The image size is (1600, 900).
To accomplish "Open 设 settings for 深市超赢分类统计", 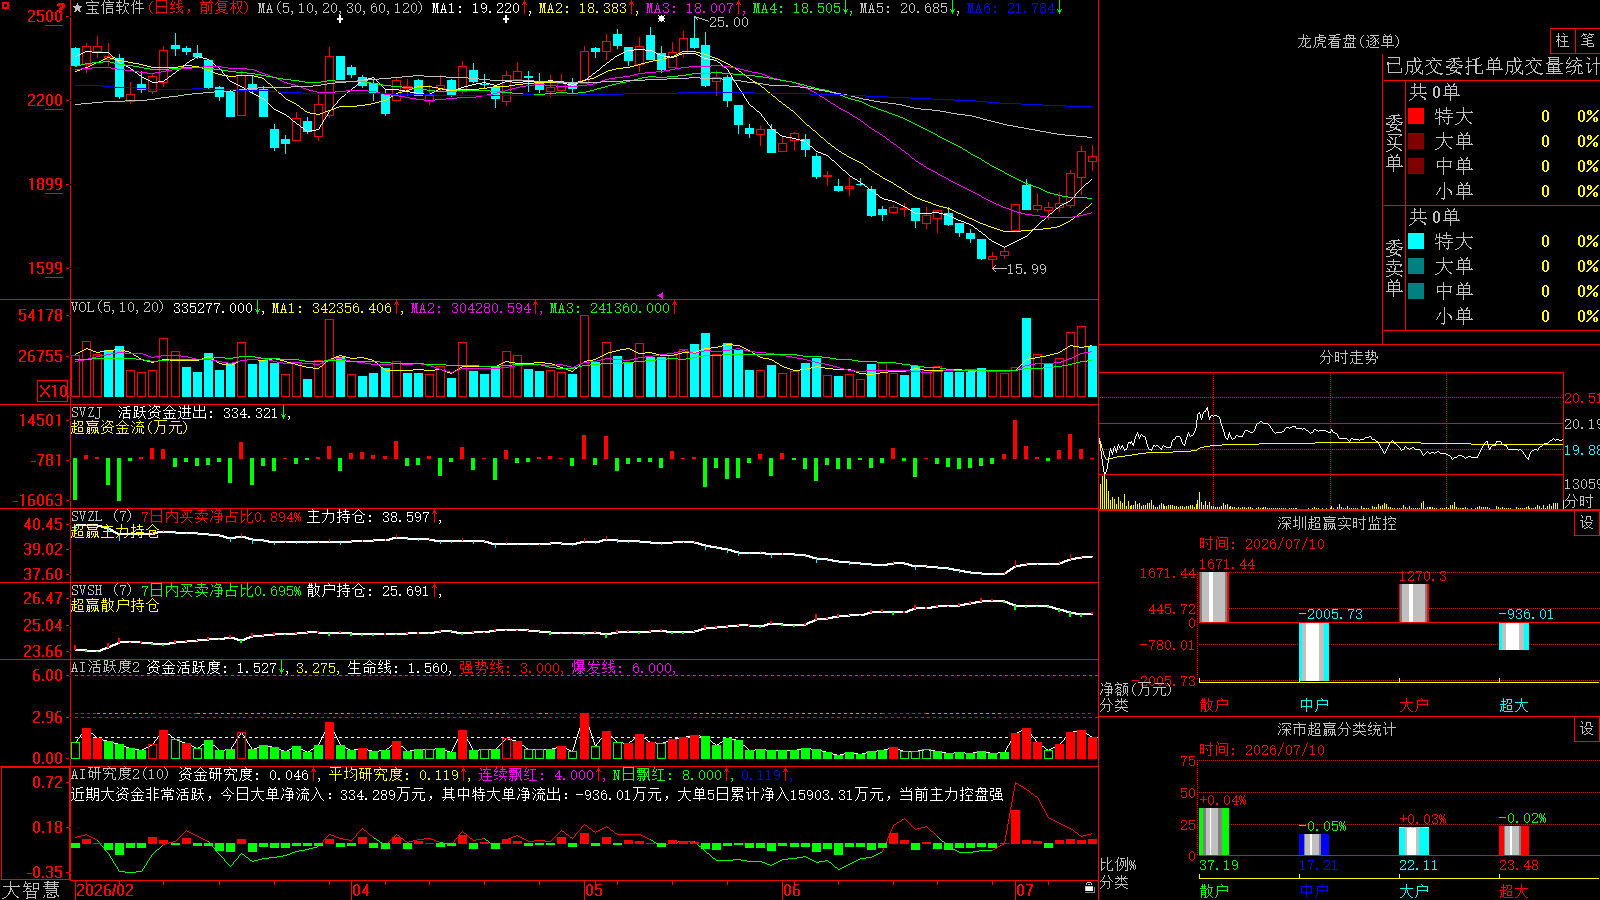I will pyautogui.click(x=1587, y=729).
